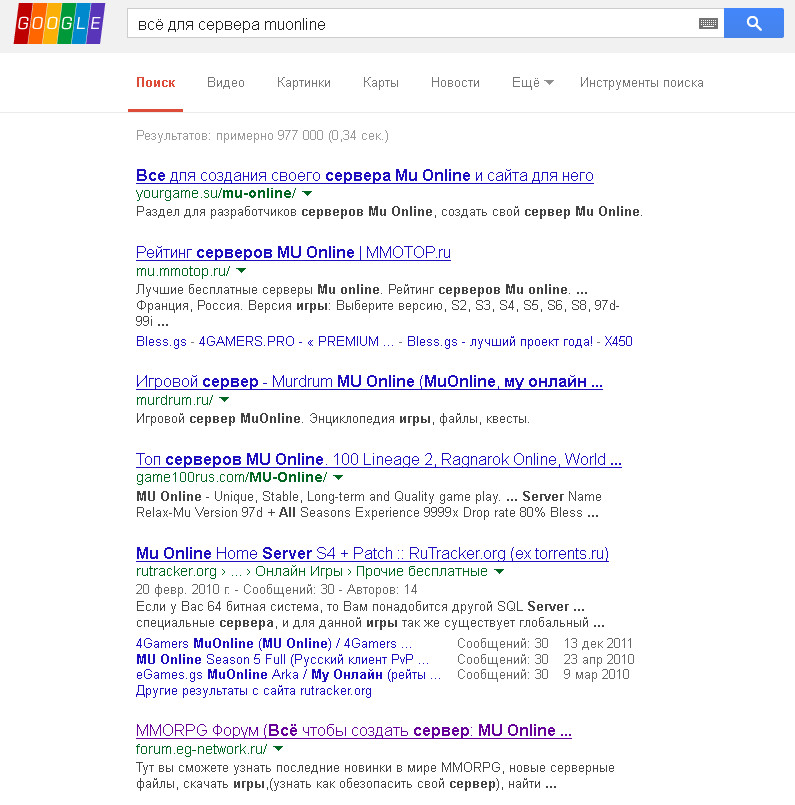Open Инструменты поиска
Screen dimensions: 795x805
(x=642, y=83)
